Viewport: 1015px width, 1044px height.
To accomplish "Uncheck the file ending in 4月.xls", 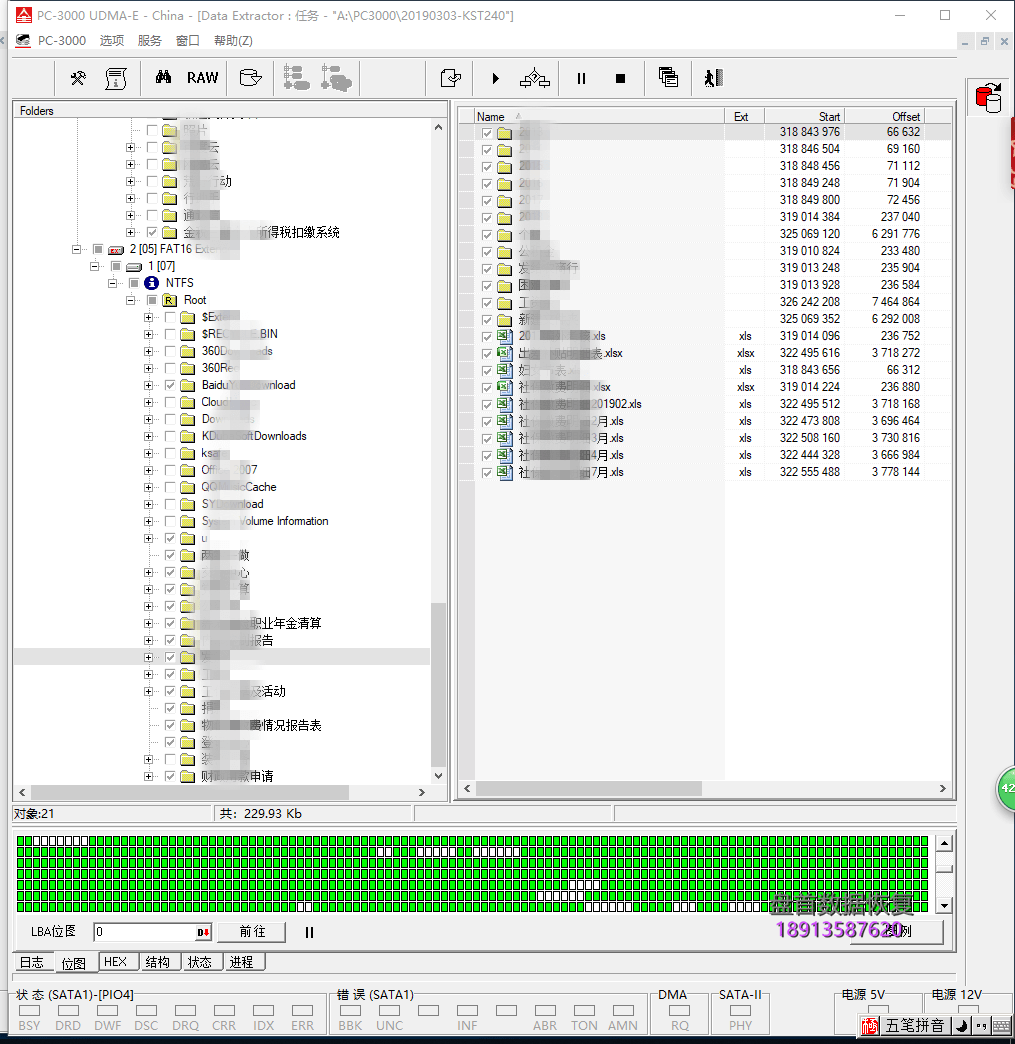I will (x=487, y=455).
